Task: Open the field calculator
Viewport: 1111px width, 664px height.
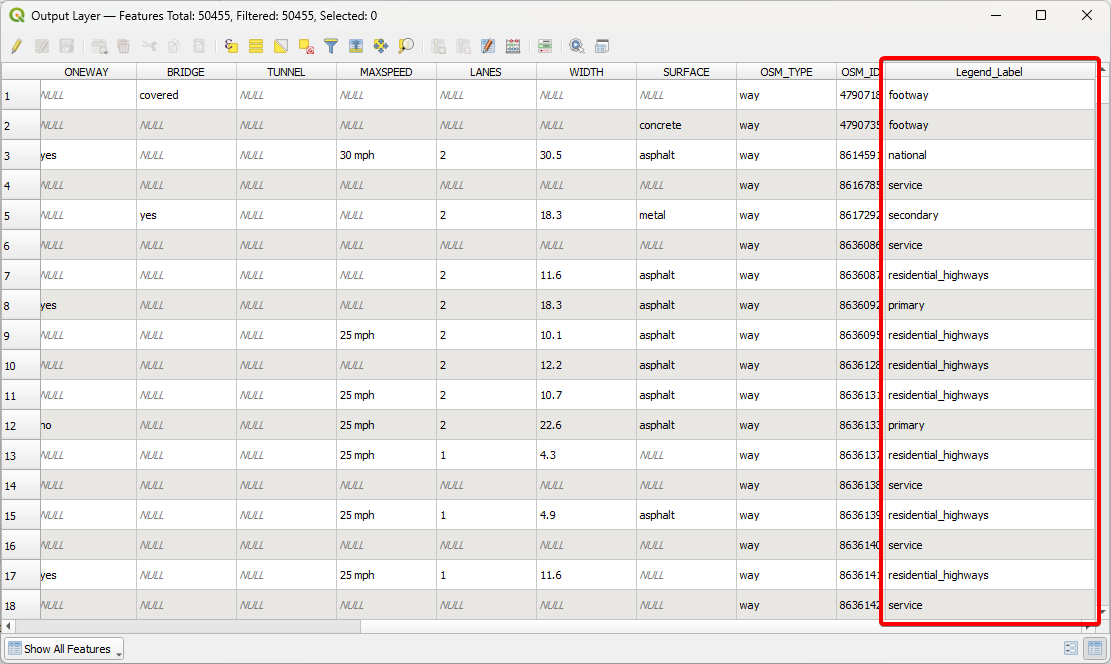Action: click(x=512, y=46)
